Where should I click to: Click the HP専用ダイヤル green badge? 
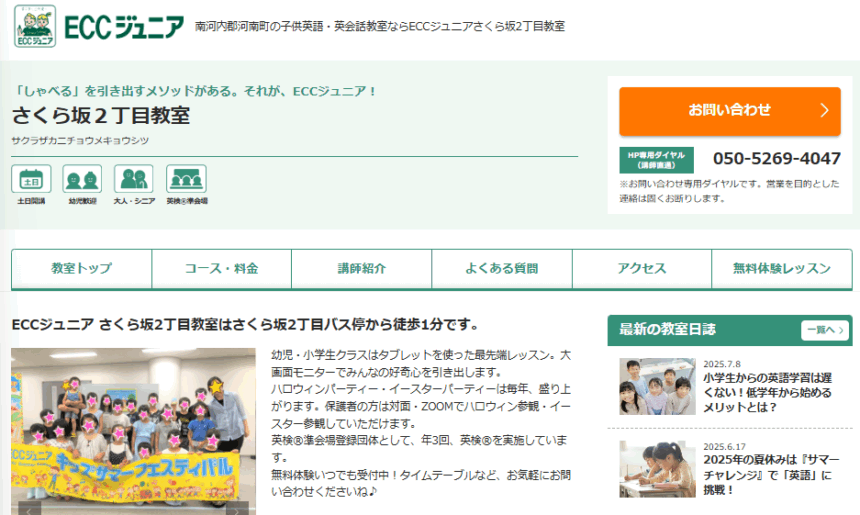pyautogui.click(x=656, y=159)
